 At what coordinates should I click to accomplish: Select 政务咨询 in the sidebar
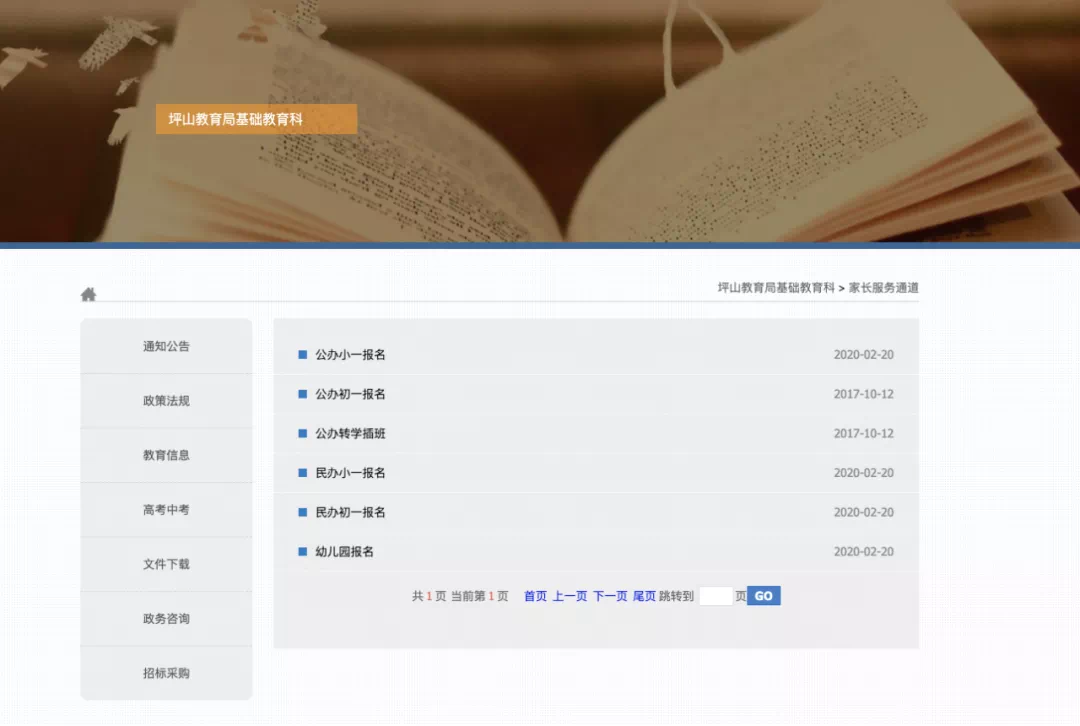pyautogui.click(x=166, y=618)
